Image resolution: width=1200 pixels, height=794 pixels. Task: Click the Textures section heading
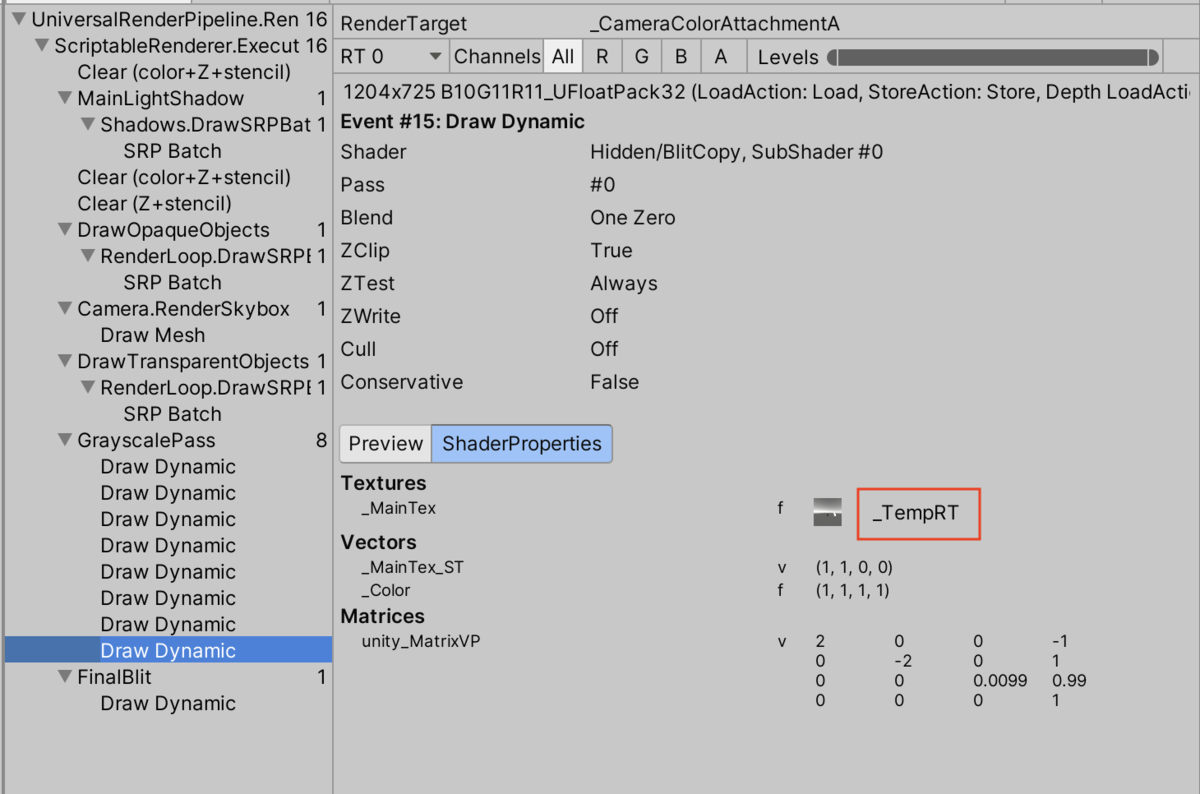[384, 483]
